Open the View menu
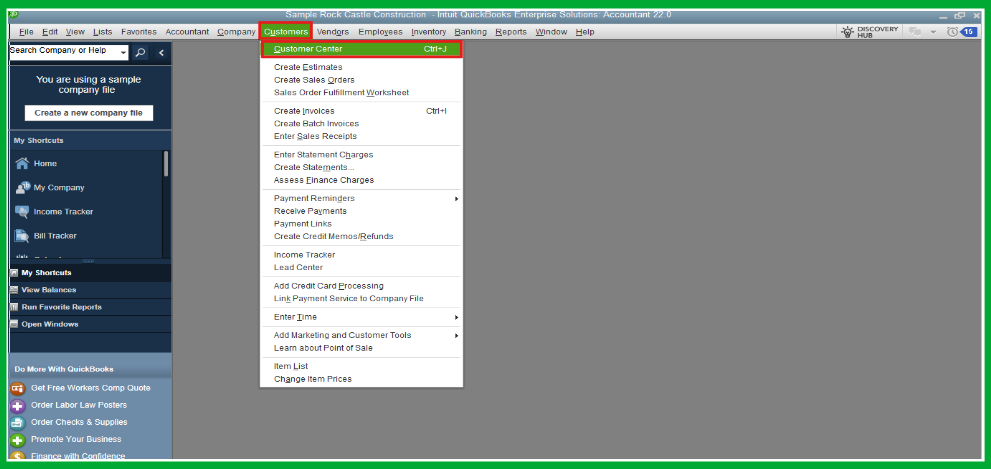Screen dimensions: 991x469 pos(75,32)
